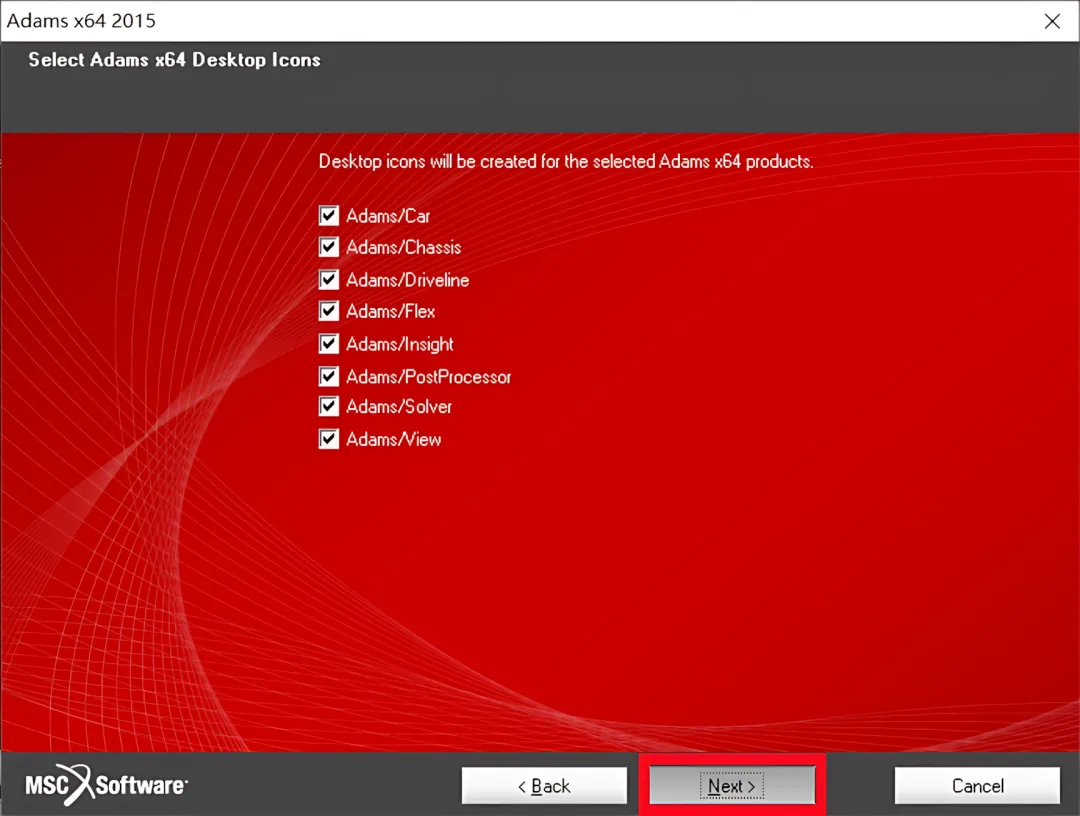Cancel the Adams installation
The height and width of the screenshot is (816, 1080).
coord(977,786)
